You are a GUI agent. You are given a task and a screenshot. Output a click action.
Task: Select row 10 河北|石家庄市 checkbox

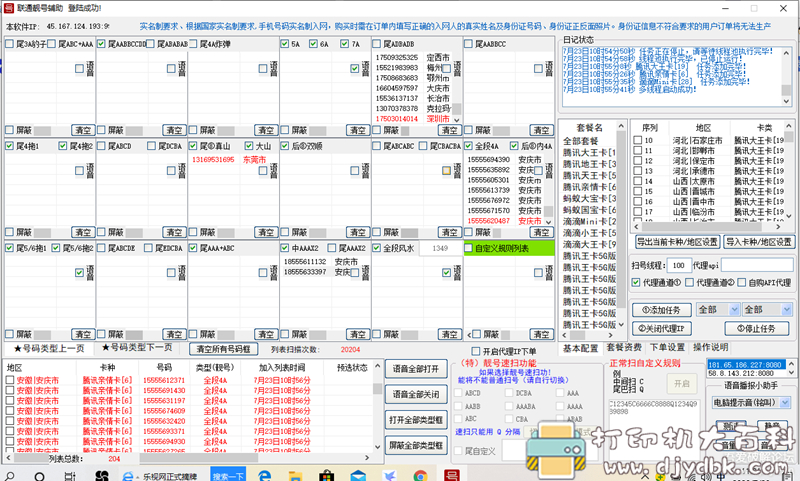tap(637, 140)
